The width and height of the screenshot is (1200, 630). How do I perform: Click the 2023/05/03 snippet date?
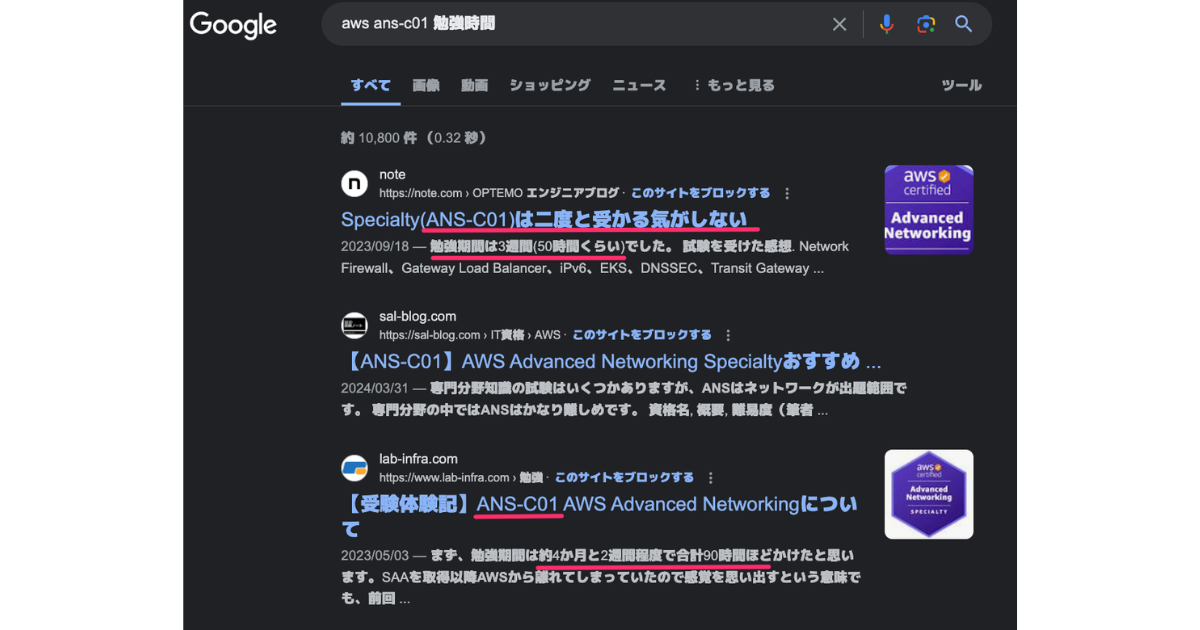[x=376, y=555]
